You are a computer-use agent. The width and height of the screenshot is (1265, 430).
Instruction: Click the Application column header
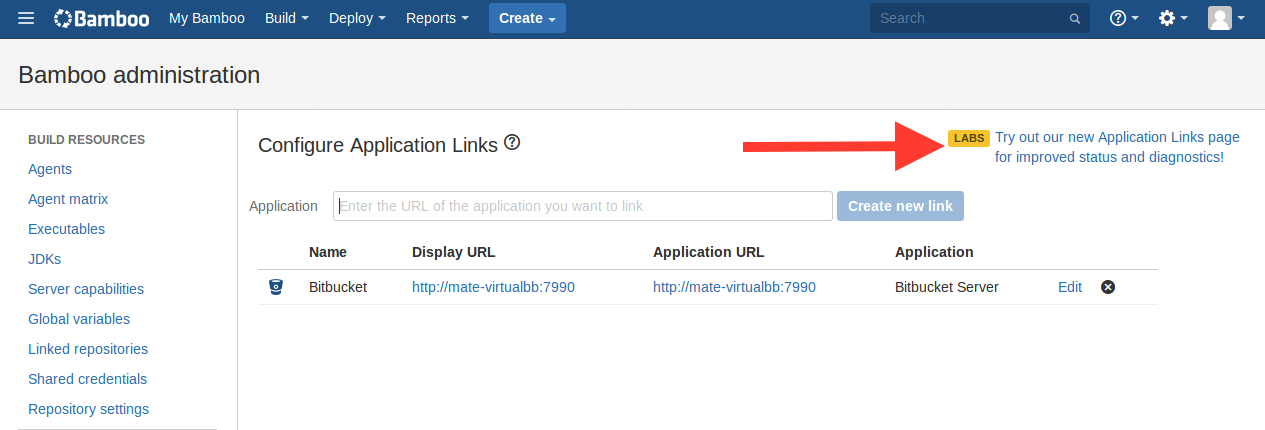[934, 252]
